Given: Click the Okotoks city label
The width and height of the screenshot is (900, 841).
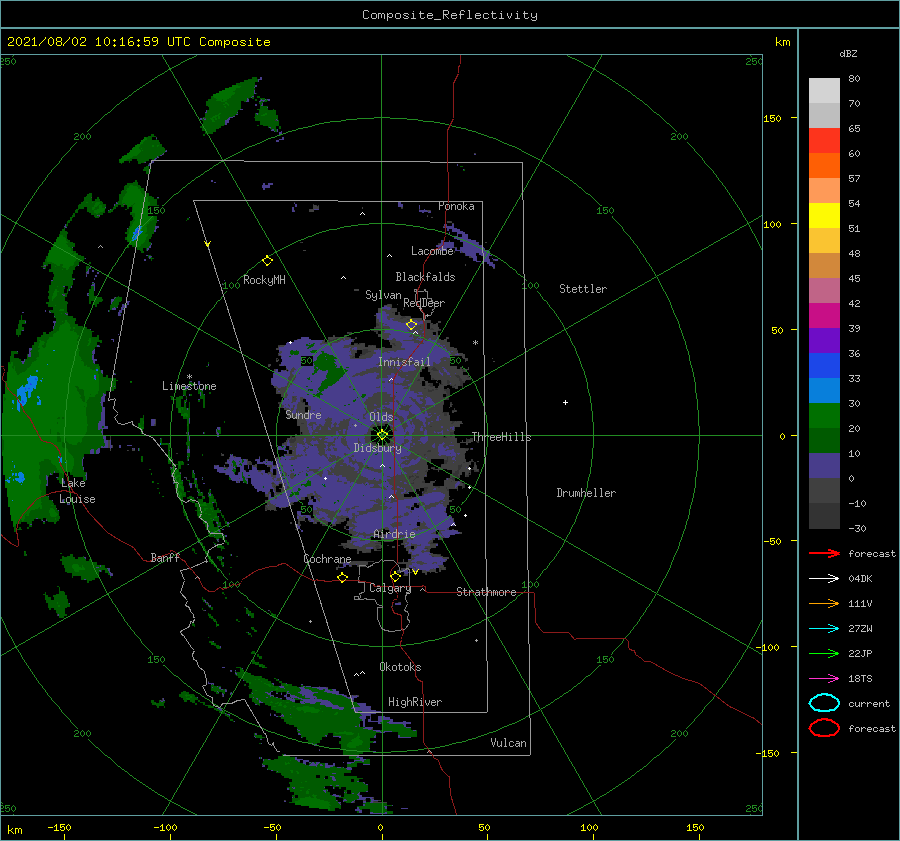Looking at the screenshot, I should (401, 667).
